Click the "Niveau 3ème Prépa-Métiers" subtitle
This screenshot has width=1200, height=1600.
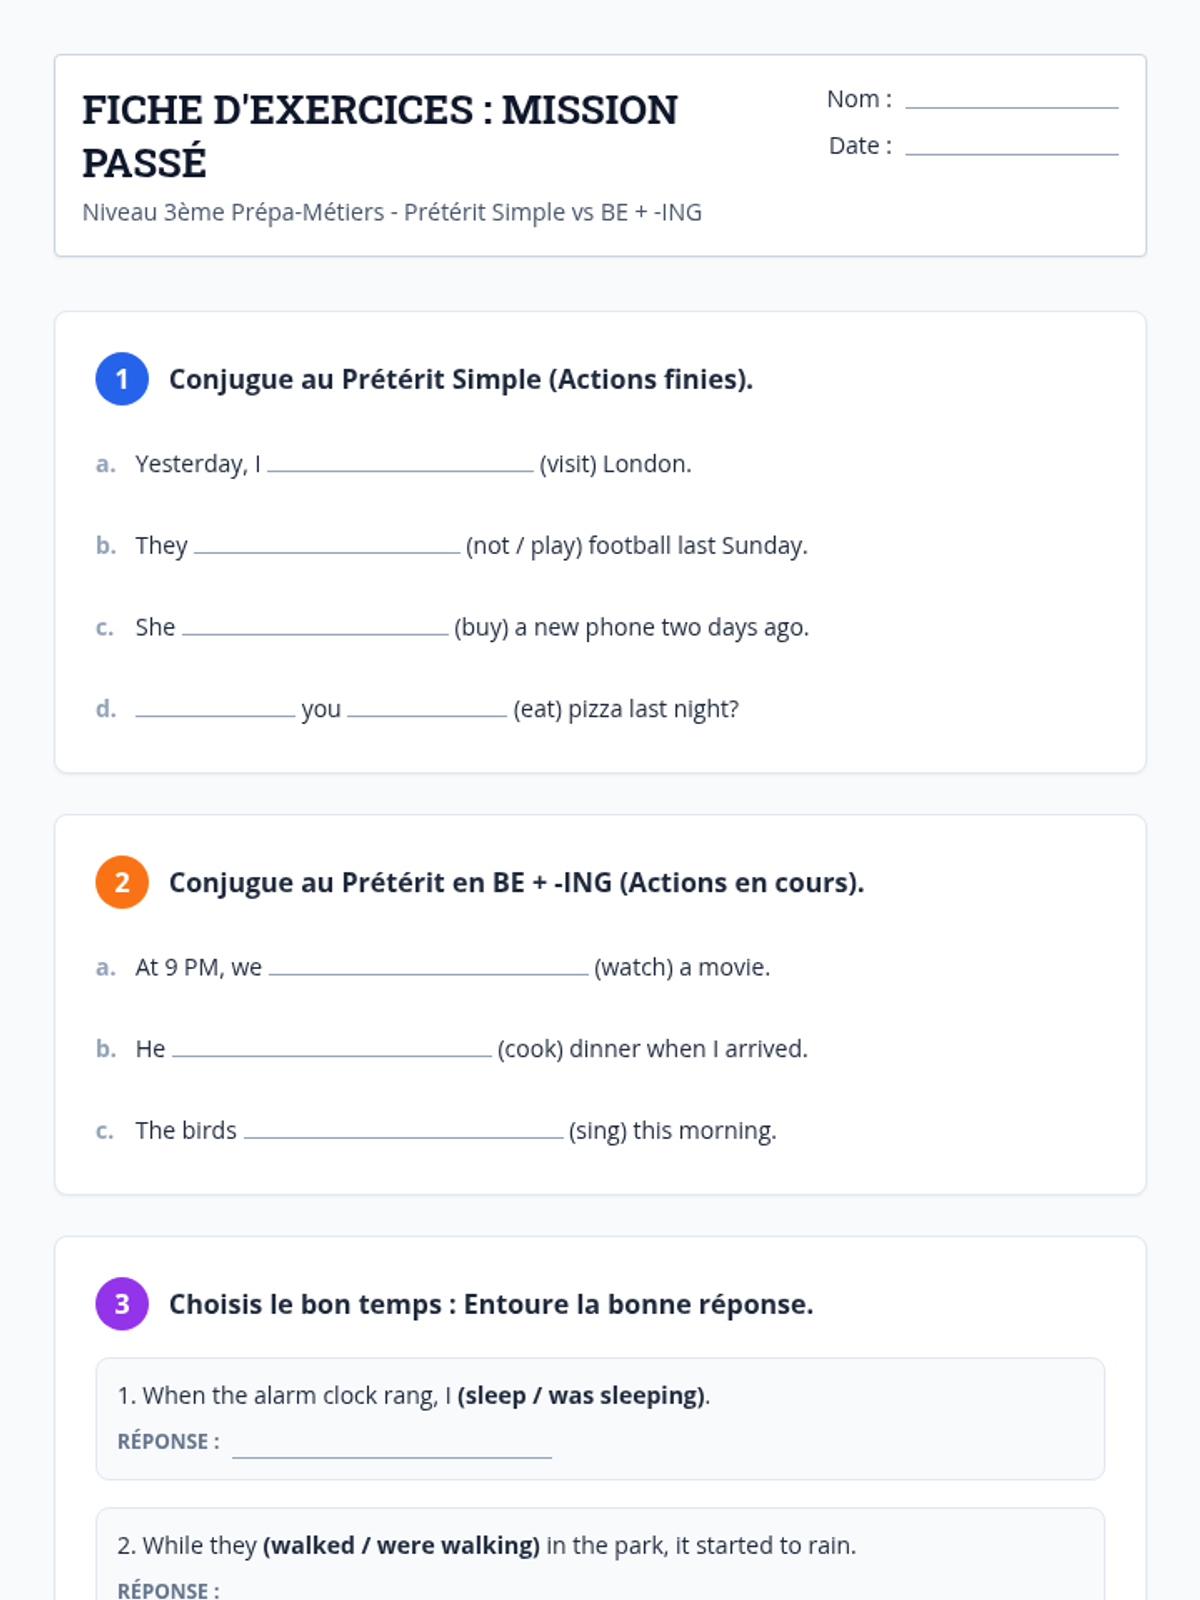pyautogui.click(x=392, y=212)
